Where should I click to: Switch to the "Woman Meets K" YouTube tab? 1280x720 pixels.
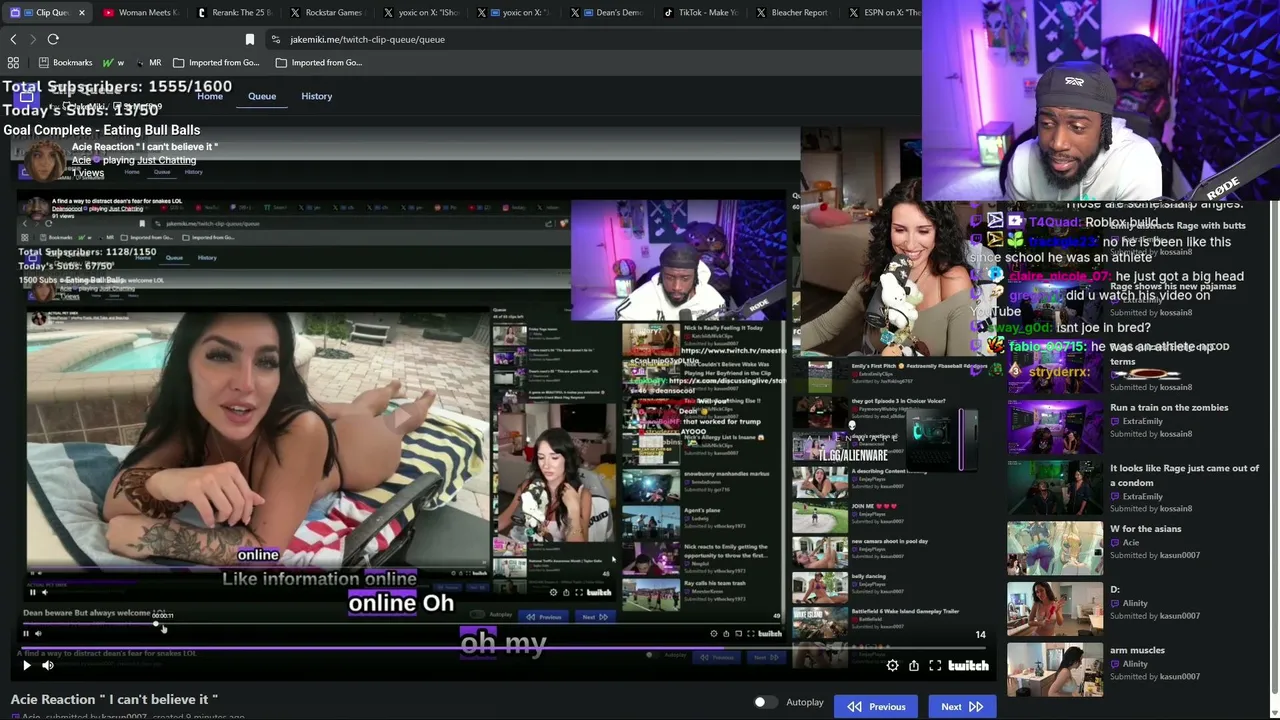(140, 13)
